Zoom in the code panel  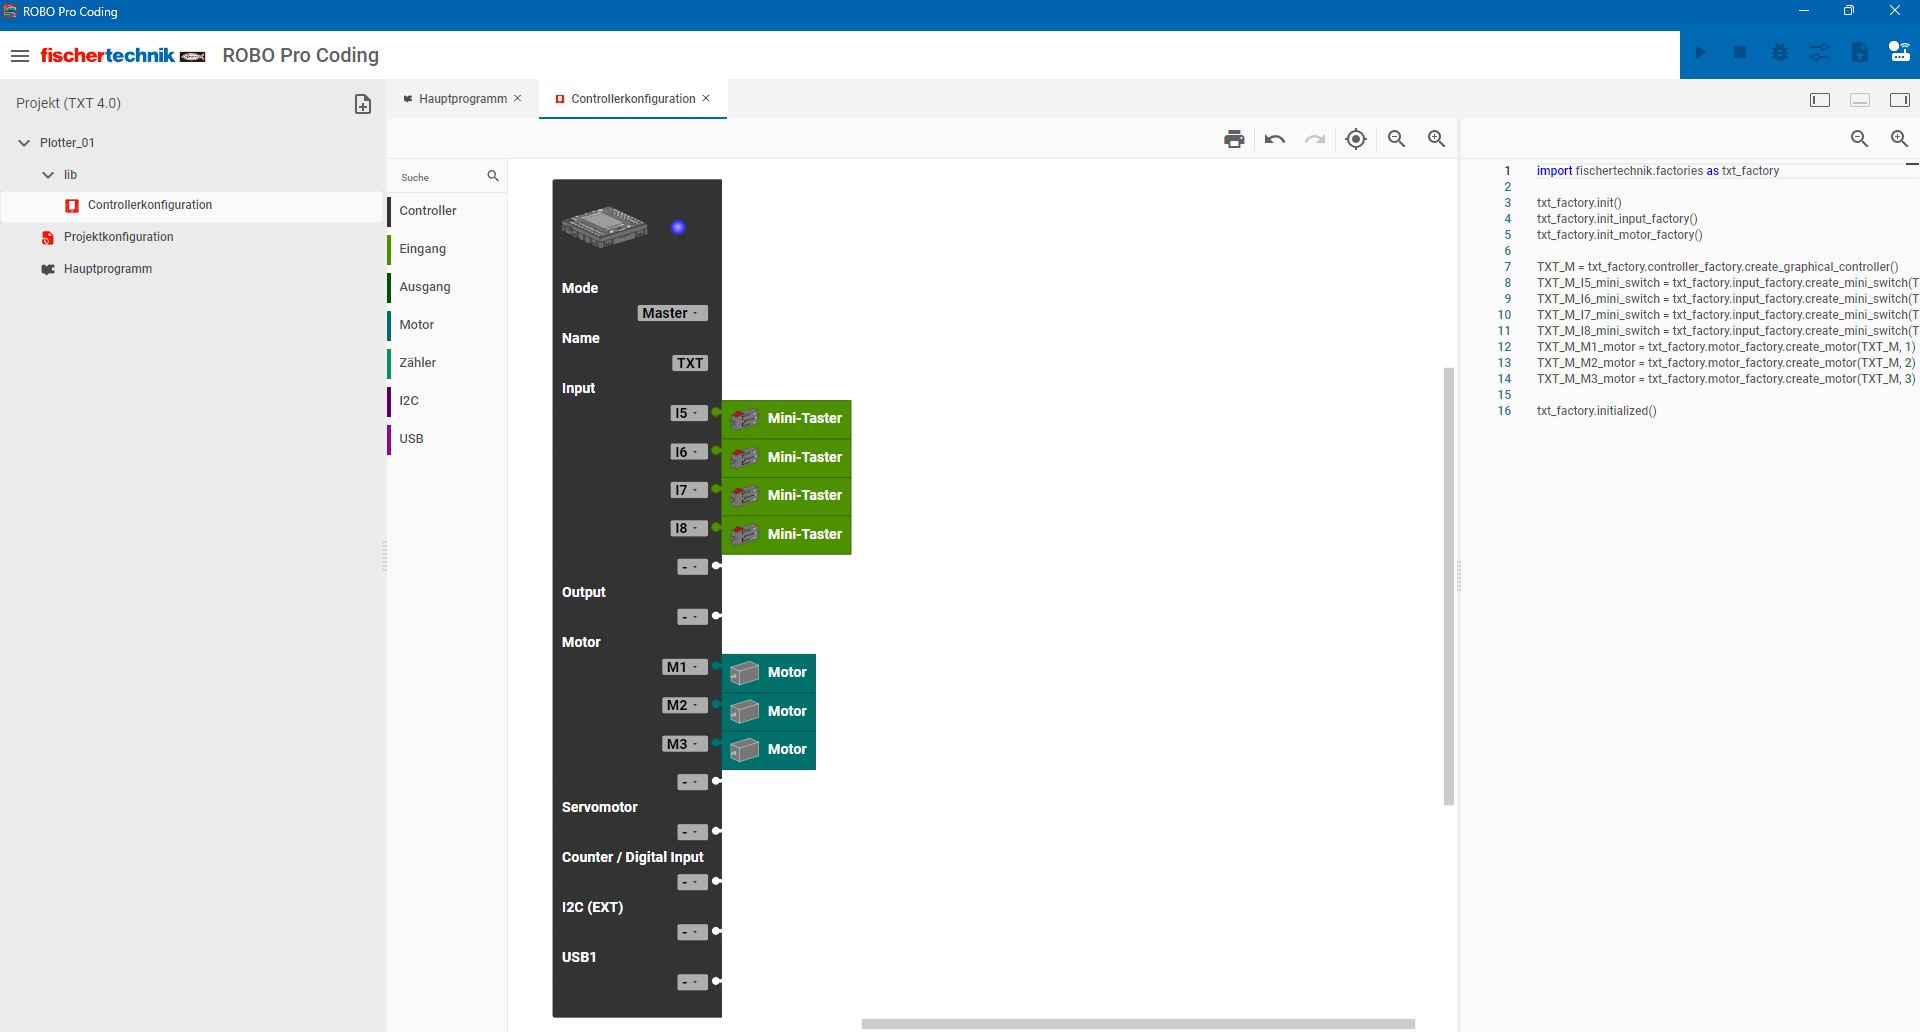(1899, 139)
